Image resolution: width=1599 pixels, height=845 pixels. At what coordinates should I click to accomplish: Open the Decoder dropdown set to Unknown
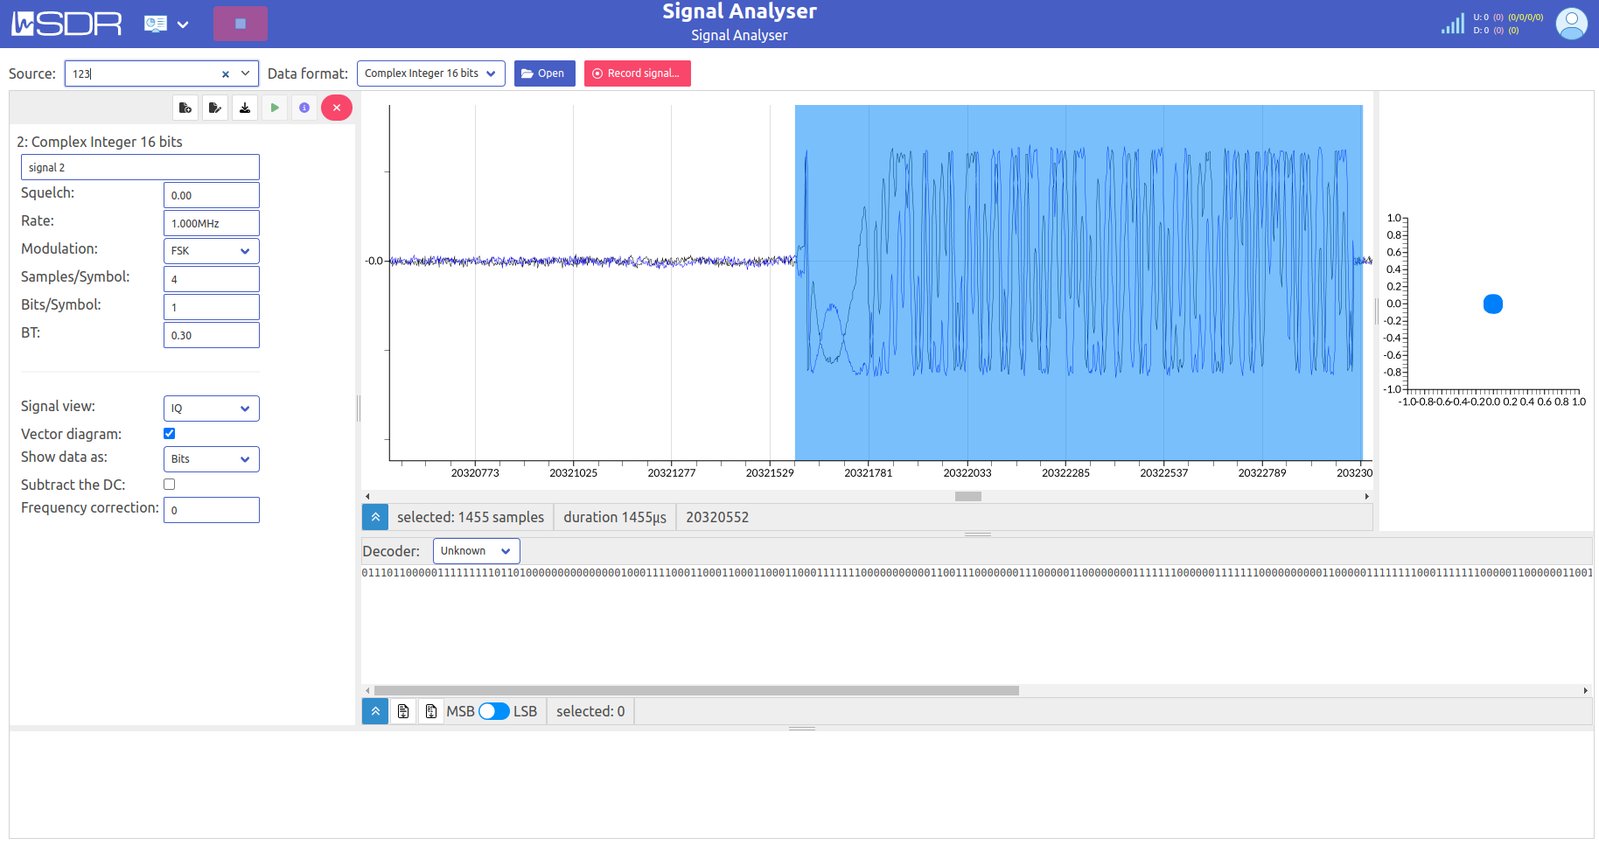[476, 551]
